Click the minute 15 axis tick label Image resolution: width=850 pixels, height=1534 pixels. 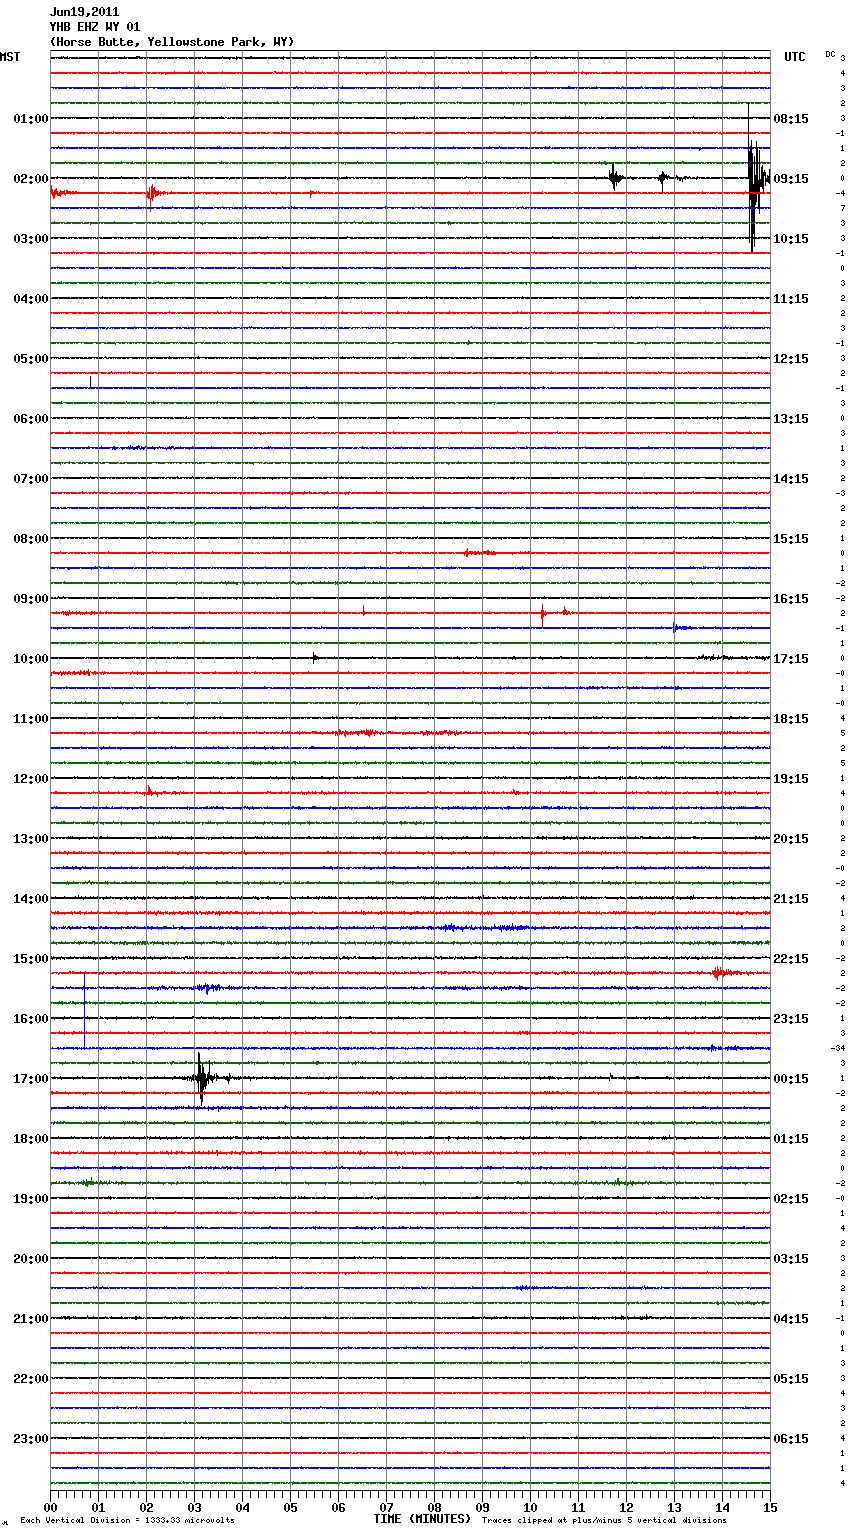(x=770, y=1507)
